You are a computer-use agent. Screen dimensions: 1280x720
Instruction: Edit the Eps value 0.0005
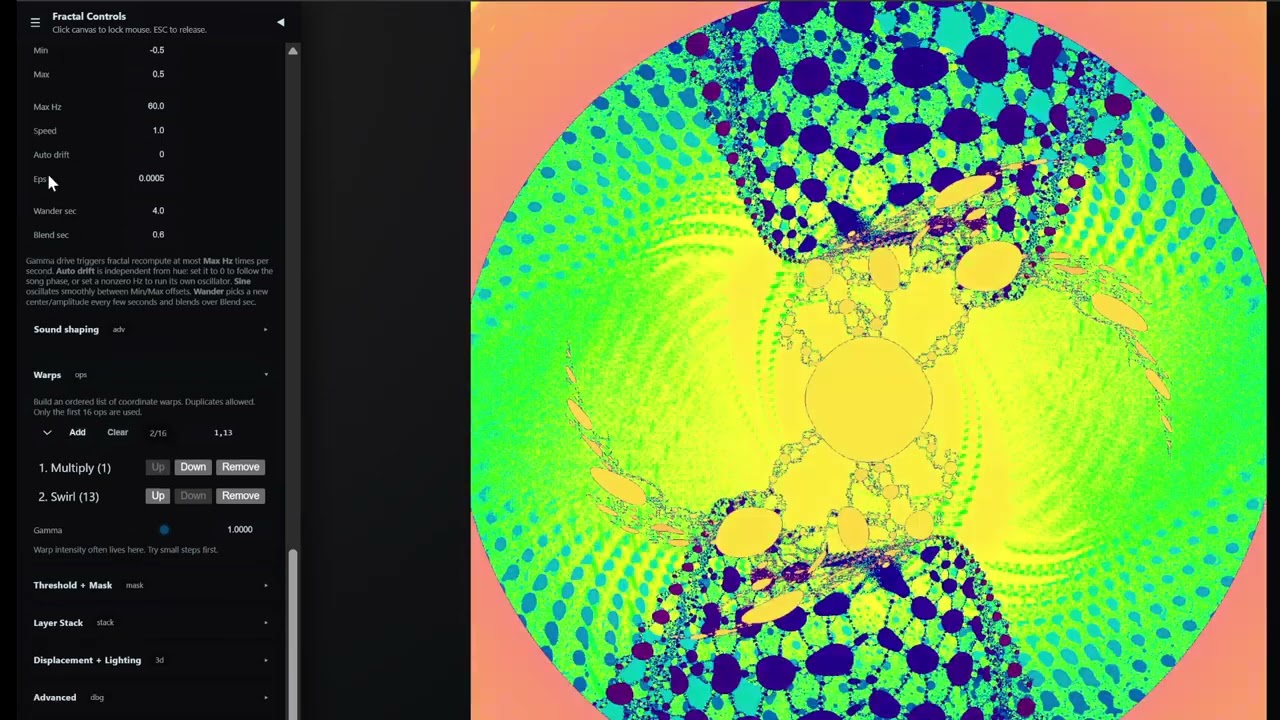click(151, 178)
